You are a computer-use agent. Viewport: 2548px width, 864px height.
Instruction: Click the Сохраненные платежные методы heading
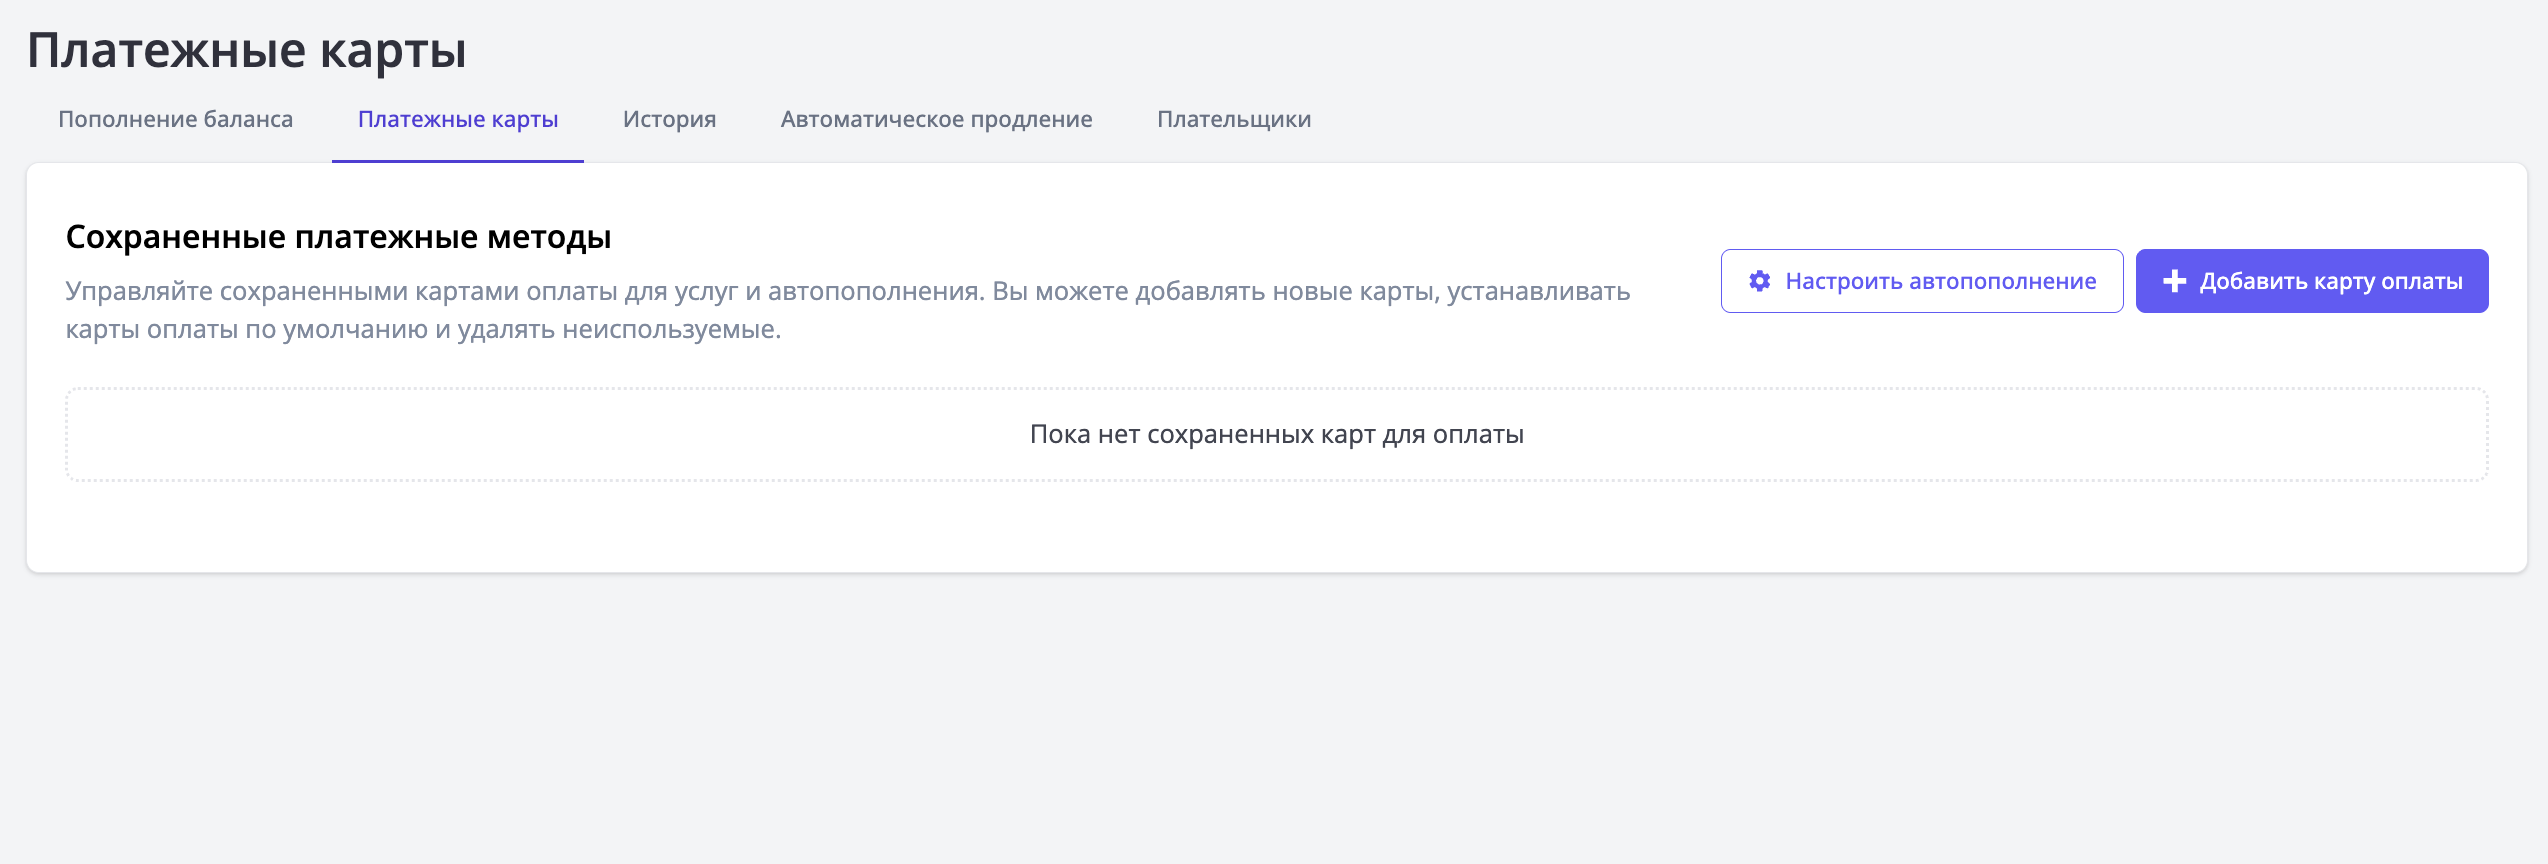coord(338,237)
